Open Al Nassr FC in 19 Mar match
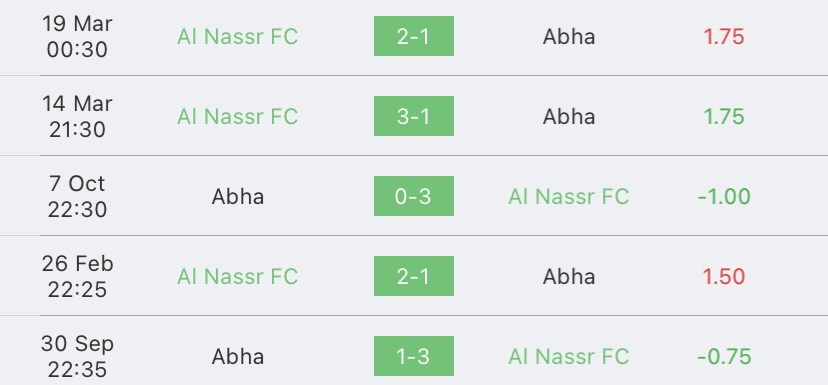 tap(238, 36)
